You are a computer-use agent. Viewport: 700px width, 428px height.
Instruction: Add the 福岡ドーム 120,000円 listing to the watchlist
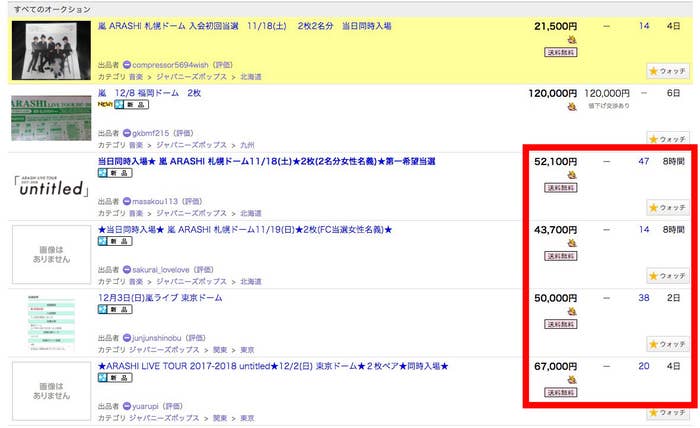point(667,139)
